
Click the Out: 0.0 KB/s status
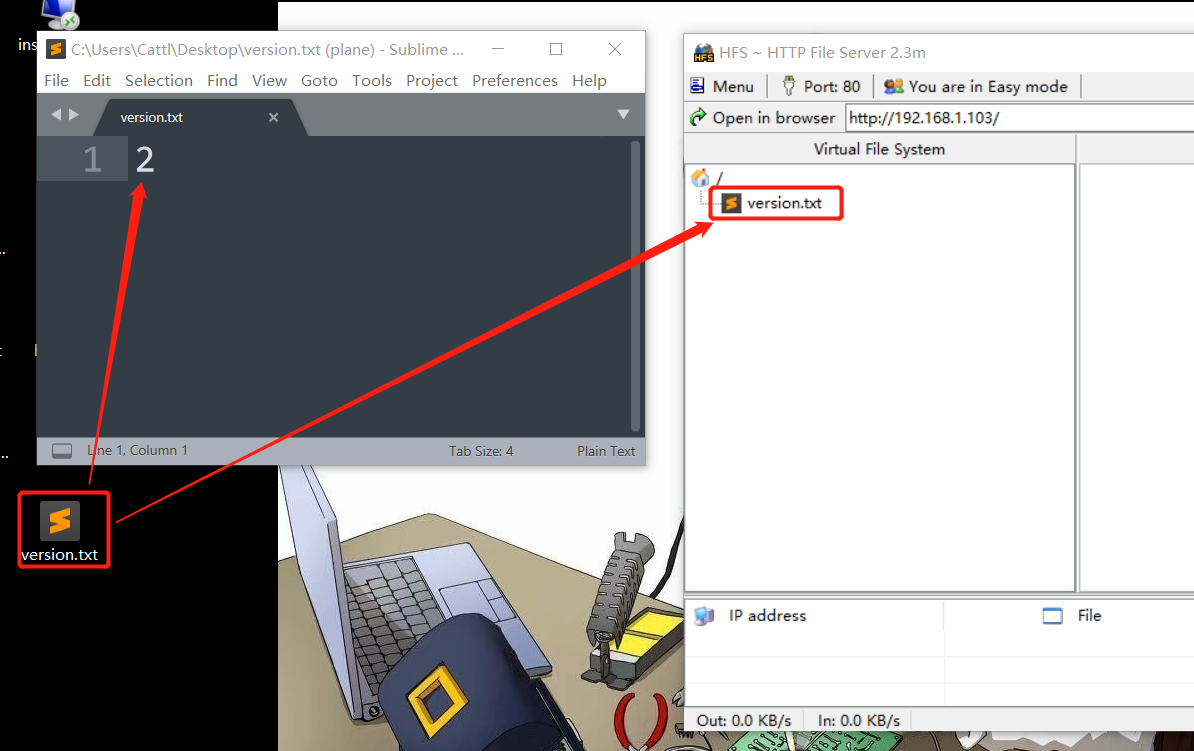tap(744, 721)
